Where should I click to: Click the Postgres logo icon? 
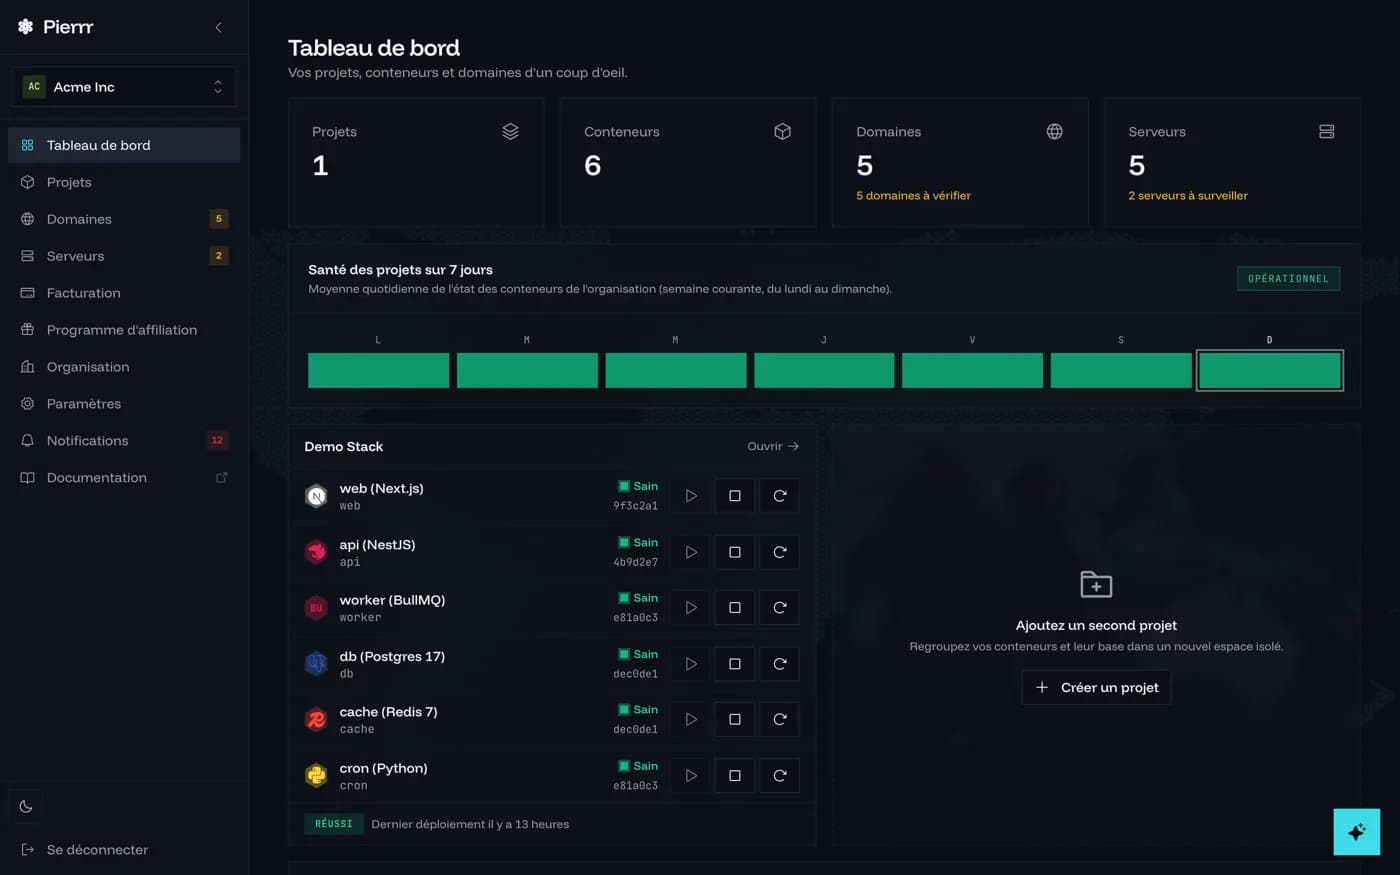(316, 664)
